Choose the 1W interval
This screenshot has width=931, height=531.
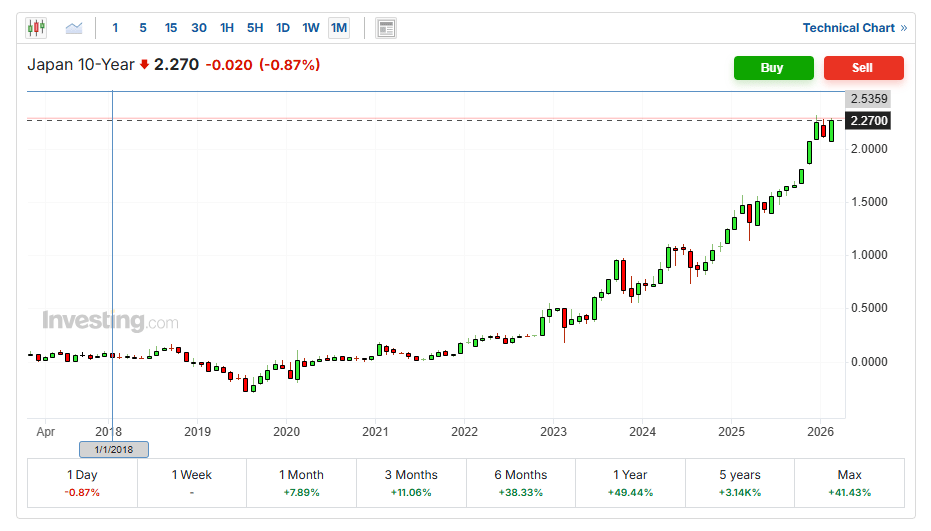pyautogui.click(x=311, y=28)
